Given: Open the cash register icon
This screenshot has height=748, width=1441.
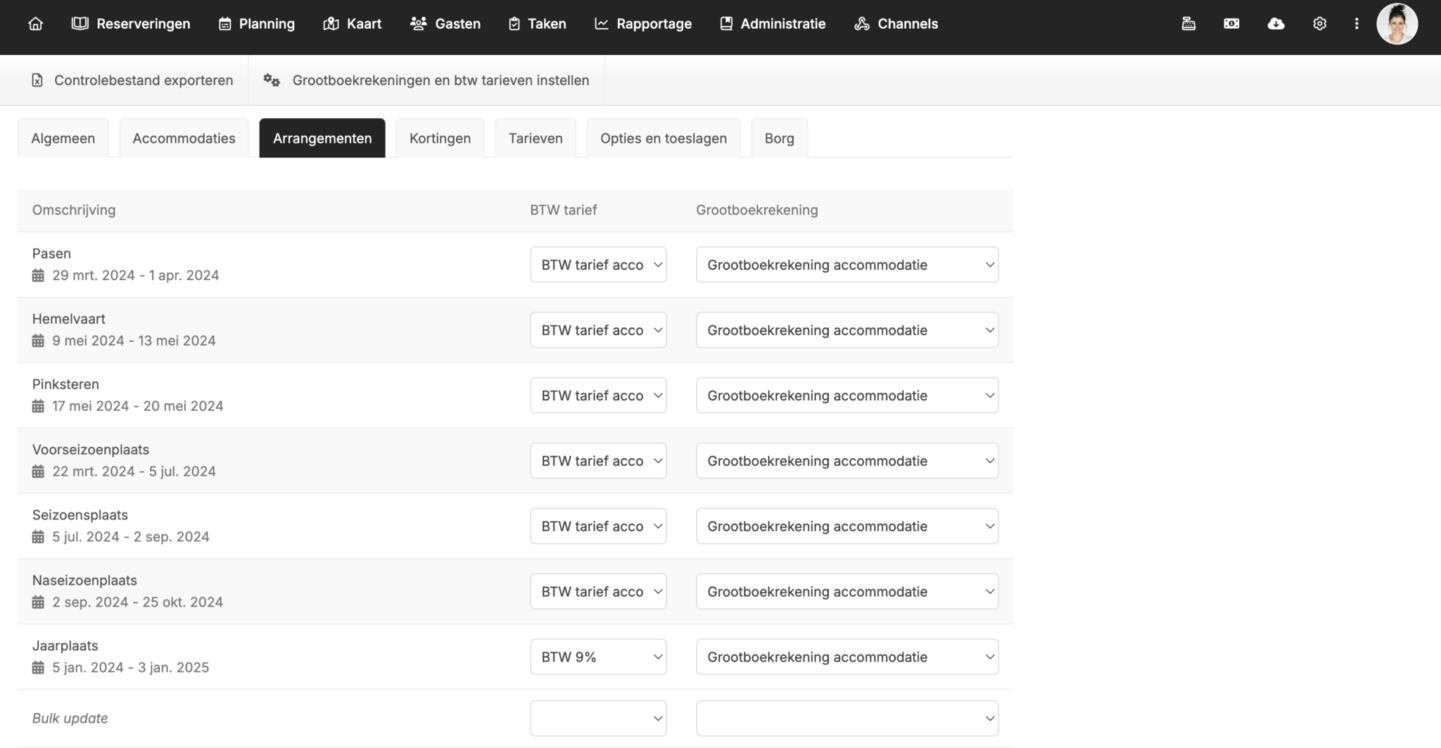Looking at the screenshot, I should click(x=1188, y=24).
